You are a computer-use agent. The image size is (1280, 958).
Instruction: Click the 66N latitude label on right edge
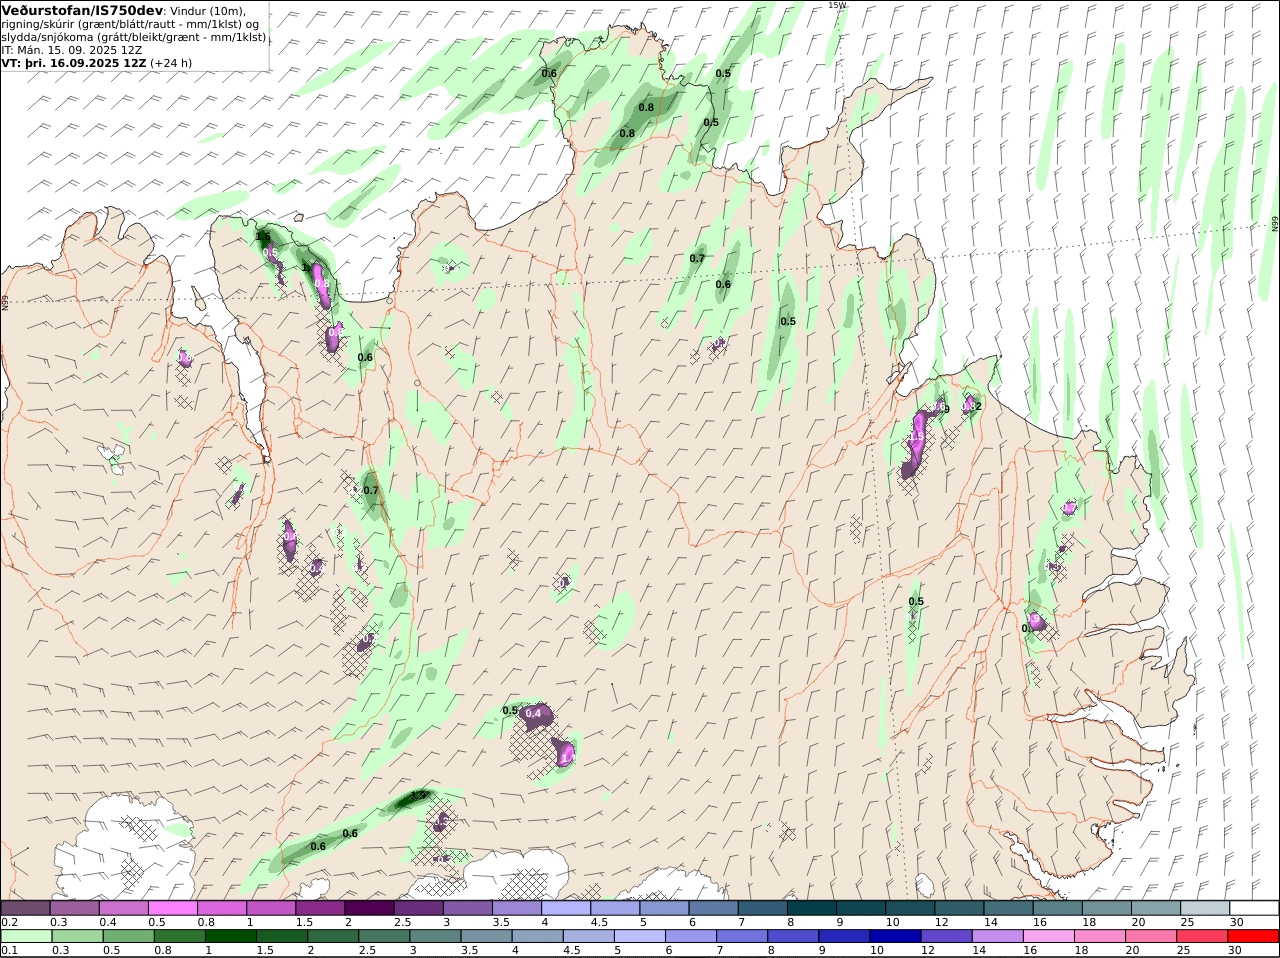1275,225
